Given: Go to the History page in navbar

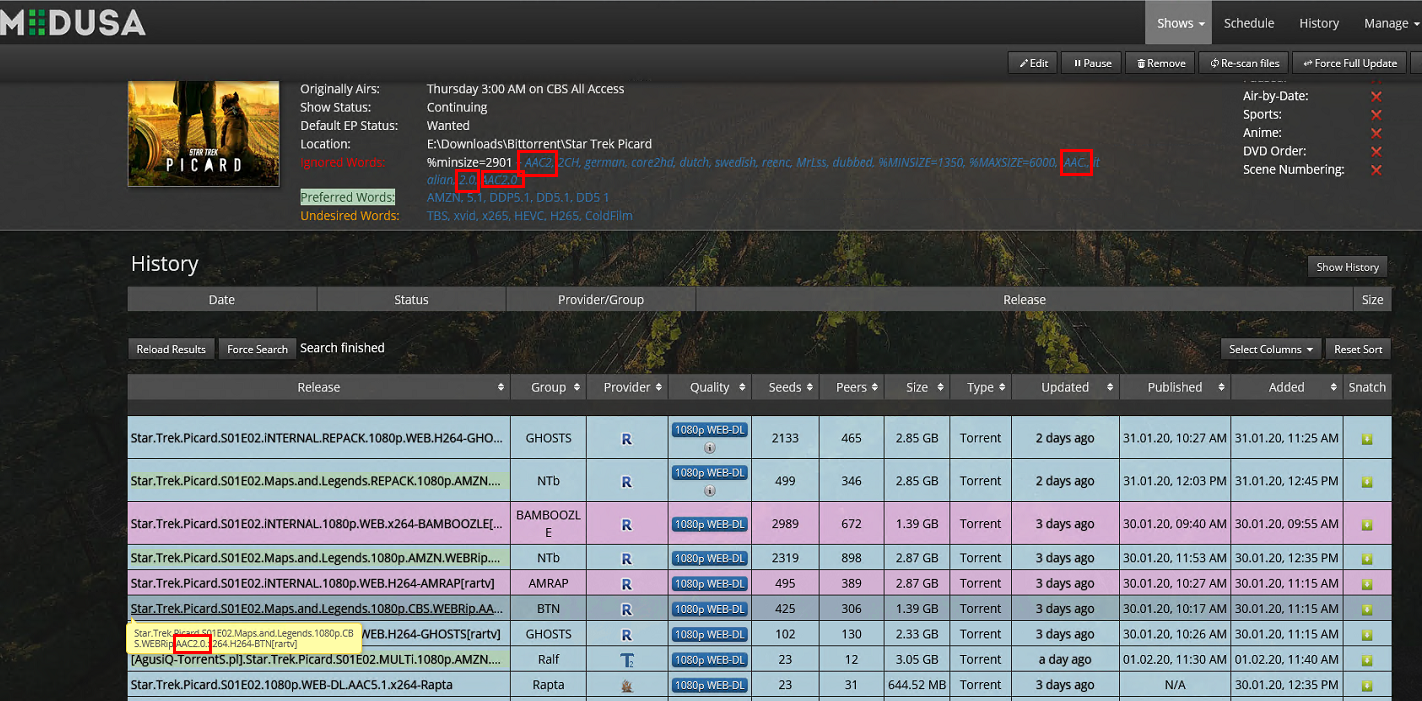Looking at the screenshot, I should (x=1319, y=23).
